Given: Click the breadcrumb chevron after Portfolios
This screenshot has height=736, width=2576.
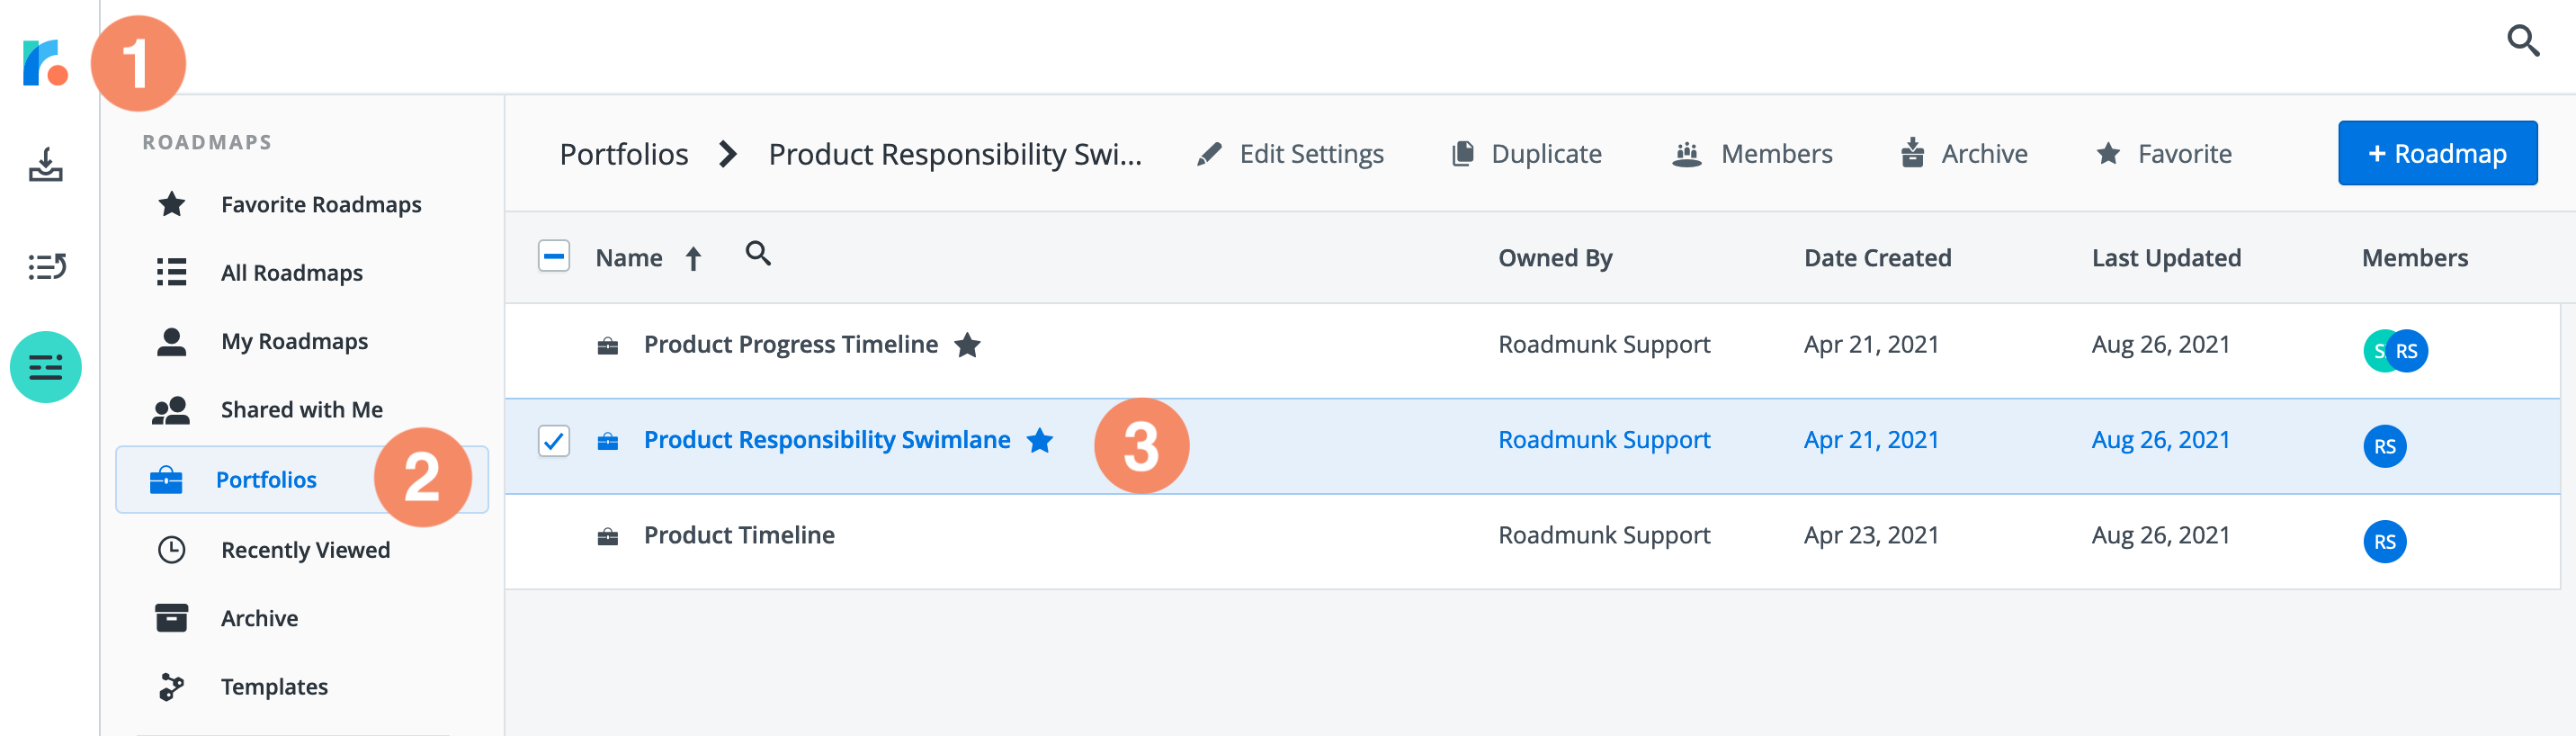Looking at the screenshot, I should 728,154.
